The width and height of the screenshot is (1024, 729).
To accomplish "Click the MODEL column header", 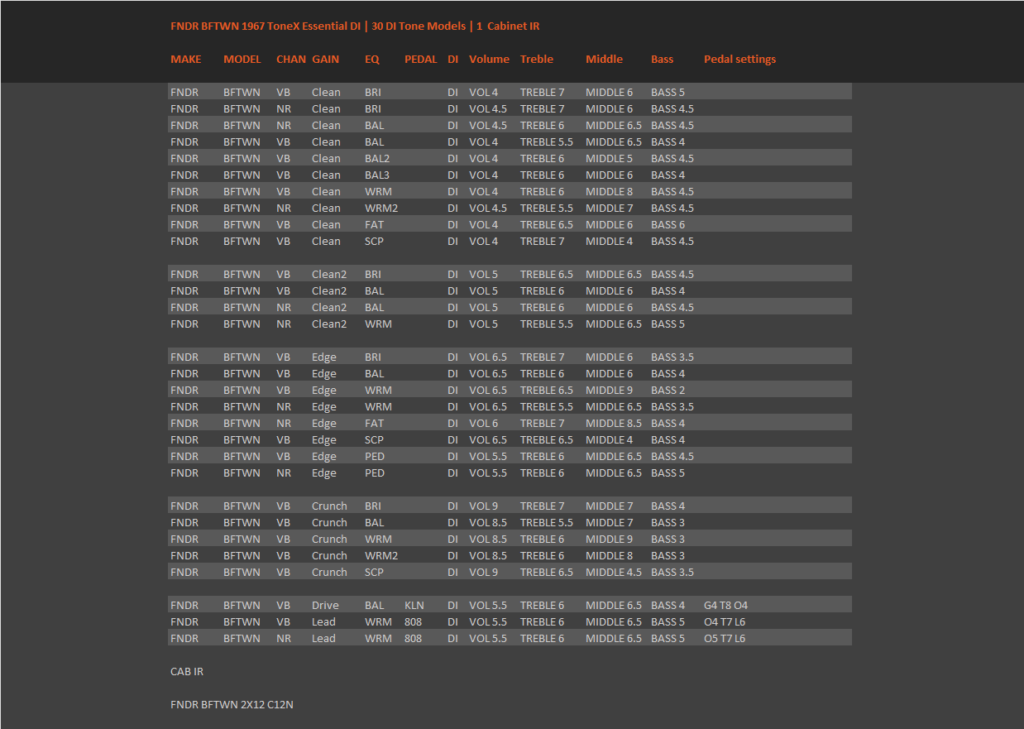I will [x=242, y=59].
